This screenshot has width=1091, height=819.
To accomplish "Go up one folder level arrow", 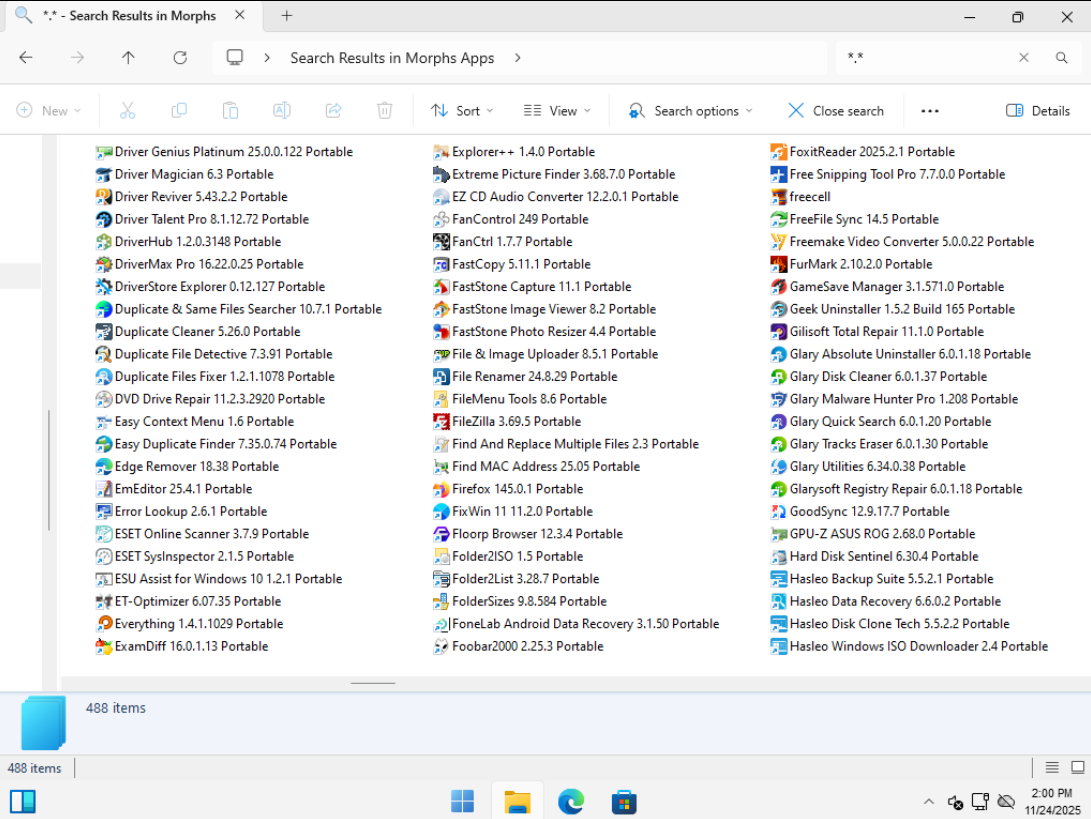I will (x=128, y=58).
